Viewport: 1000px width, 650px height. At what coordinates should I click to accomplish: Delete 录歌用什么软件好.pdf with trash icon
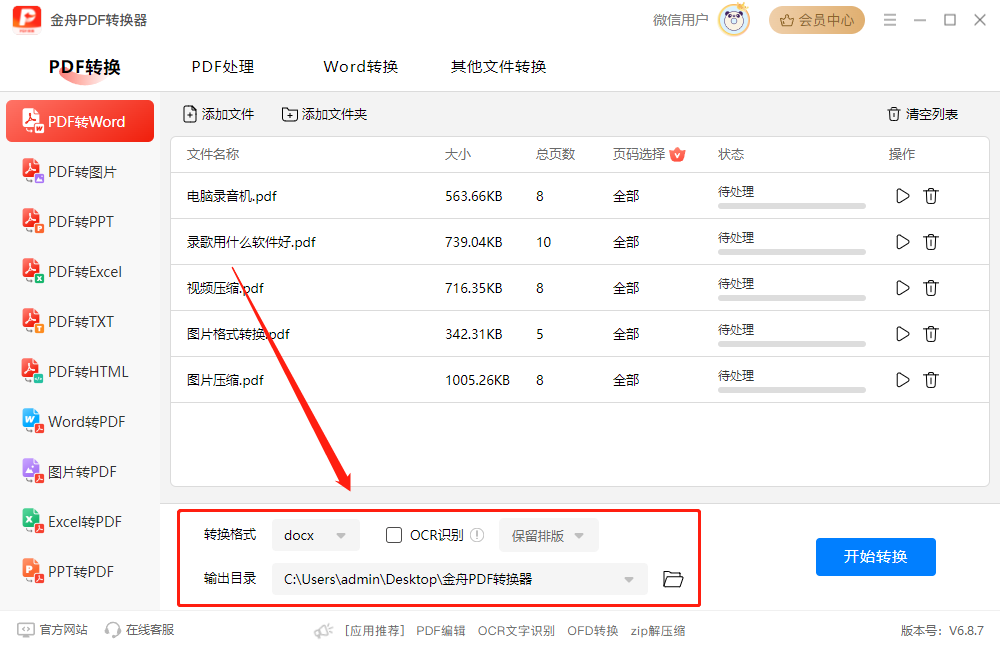click(x=931, y=242)
